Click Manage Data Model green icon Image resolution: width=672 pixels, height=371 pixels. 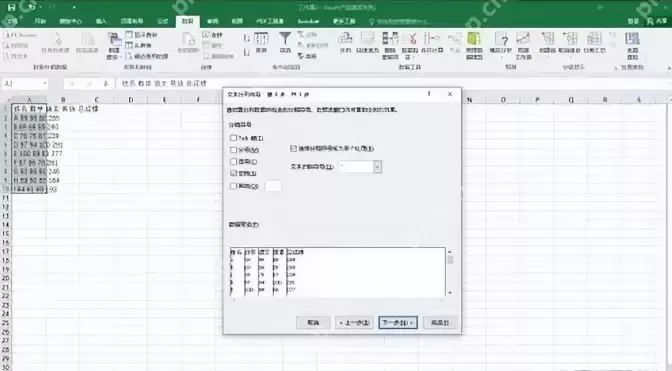tap(474, 45)
